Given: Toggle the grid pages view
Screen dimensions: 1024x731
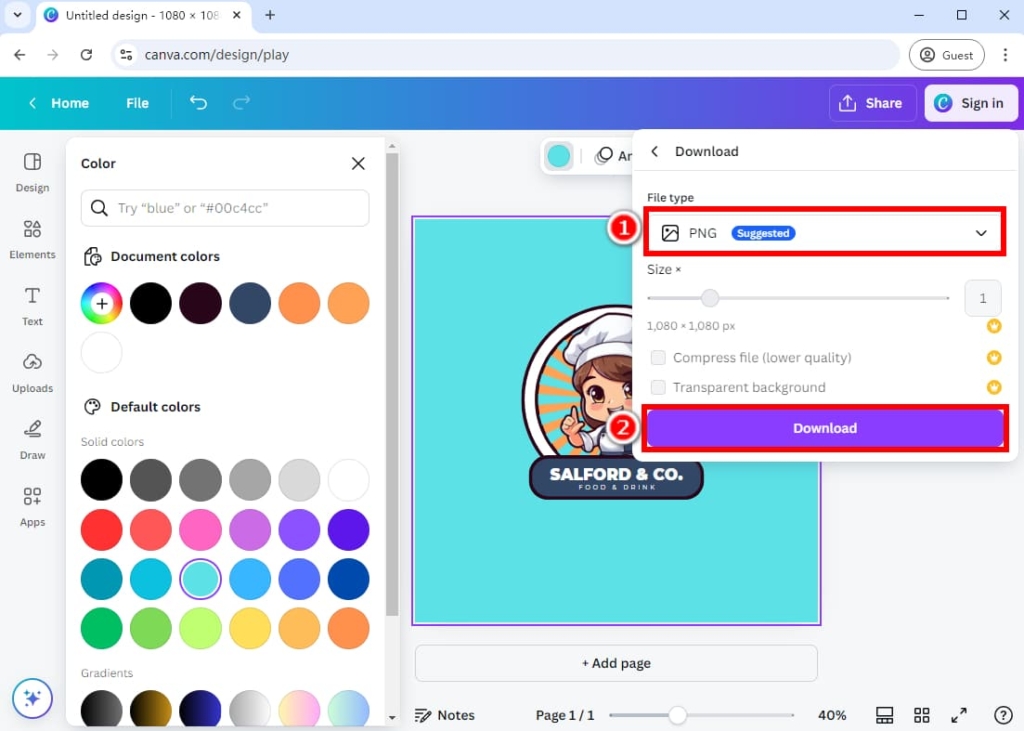Looking at the screenshot, I should point(921,715).
